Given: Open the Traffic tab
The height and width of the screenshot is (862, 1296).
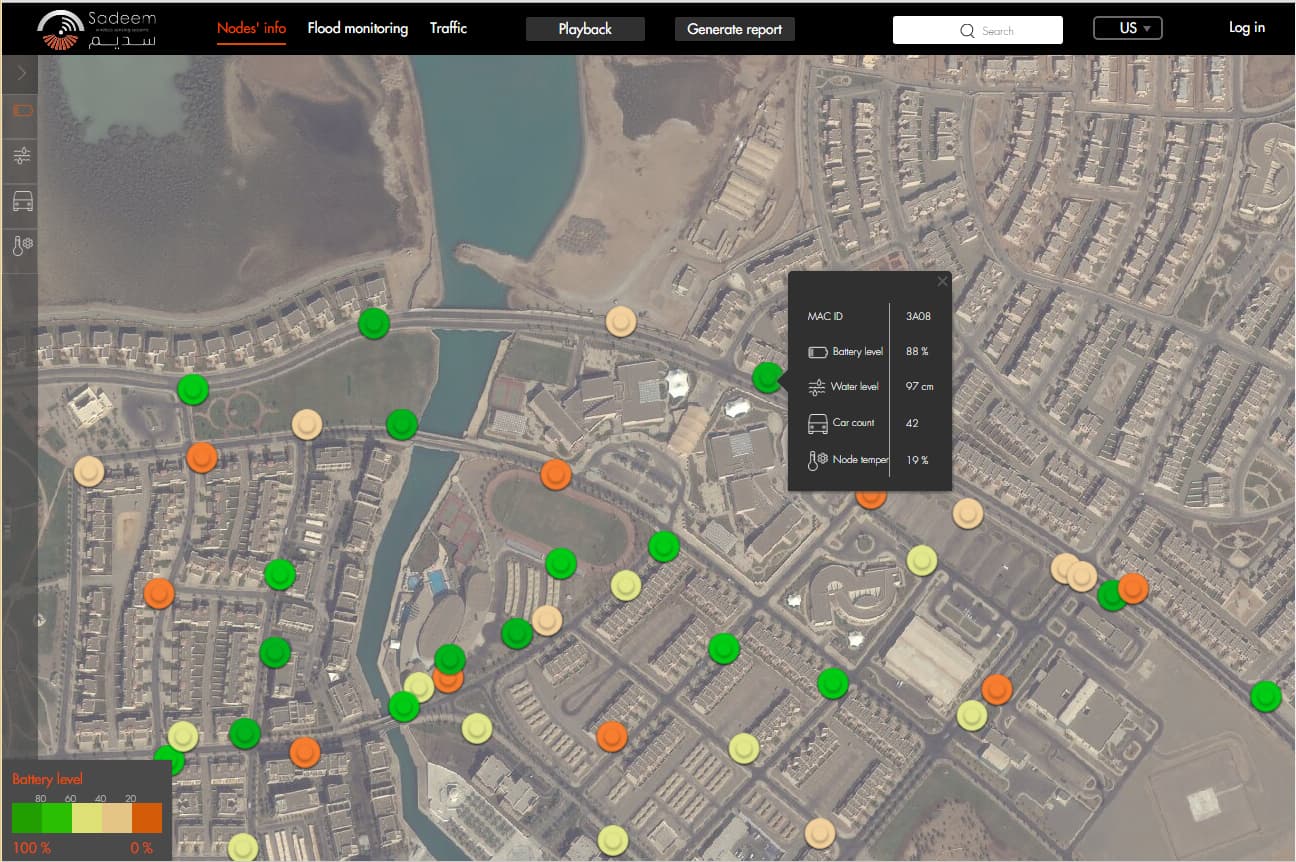Looking at the screenshot, I should pyautogui.click(x=448, y=28).
